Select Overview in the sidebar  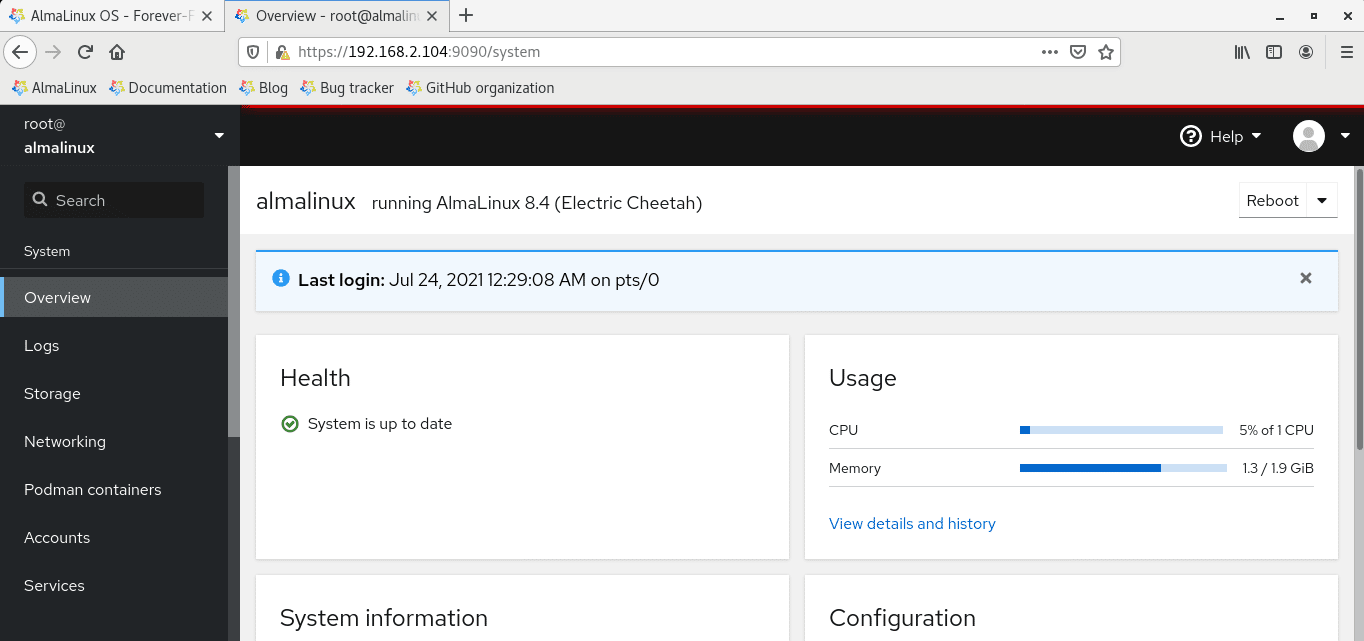click(x=114, y=297)
